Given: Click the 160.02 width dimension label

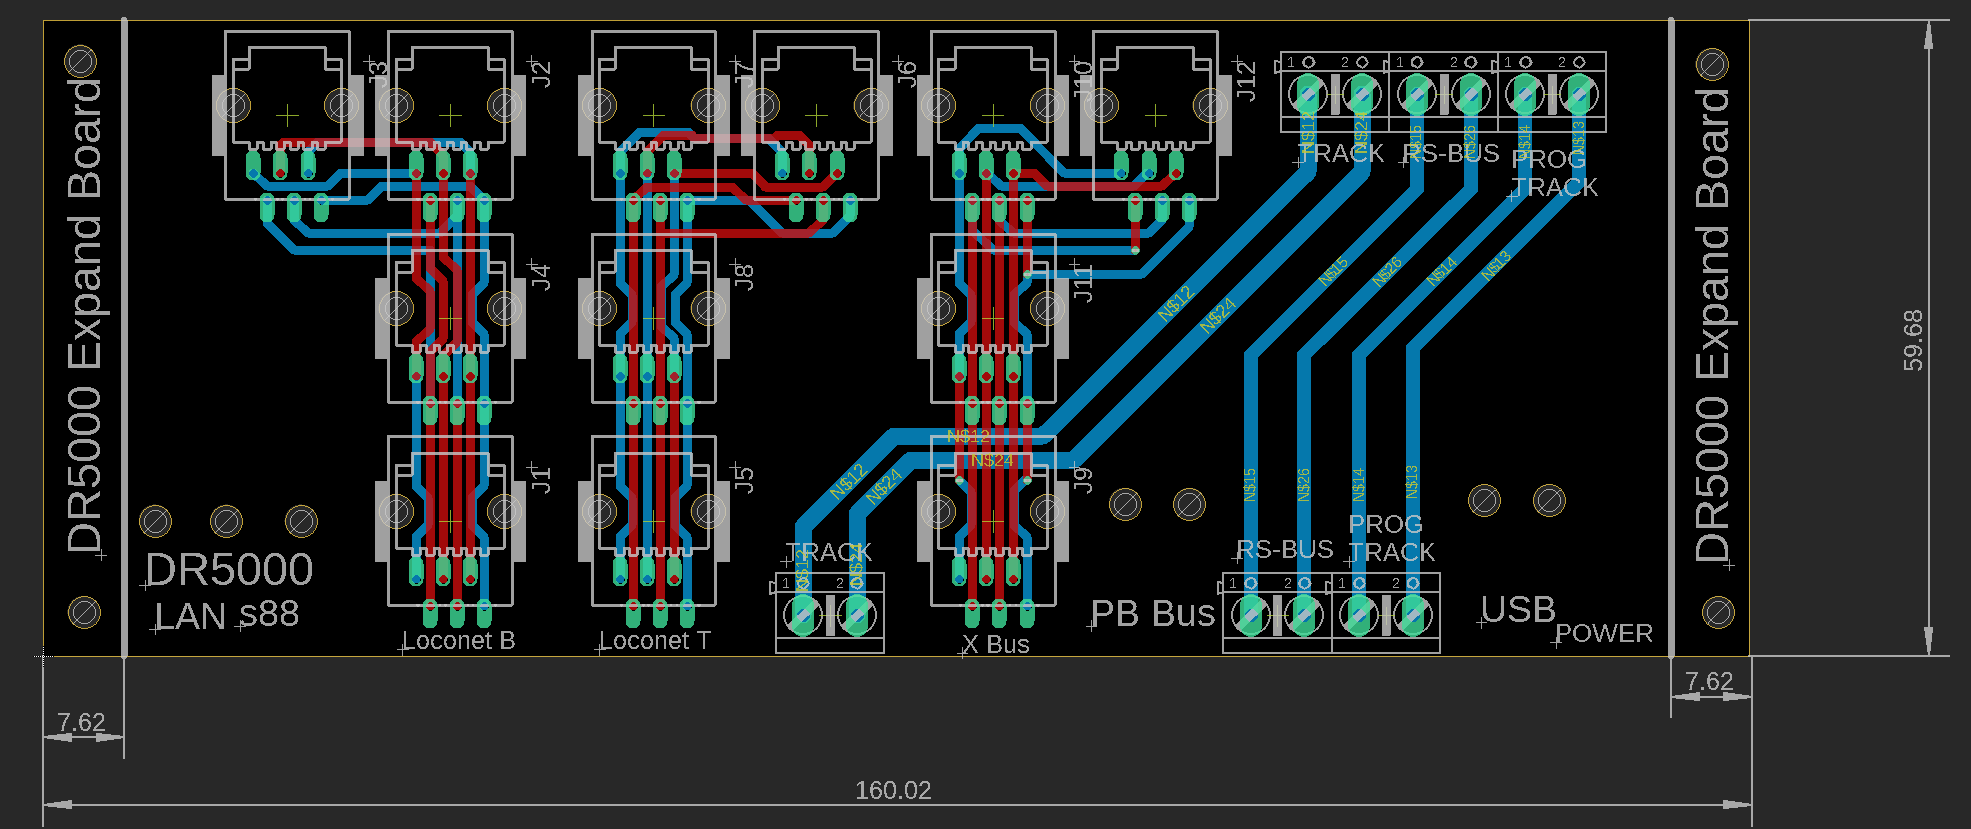Looking at the screenshot, I should (x=893, y=790).
